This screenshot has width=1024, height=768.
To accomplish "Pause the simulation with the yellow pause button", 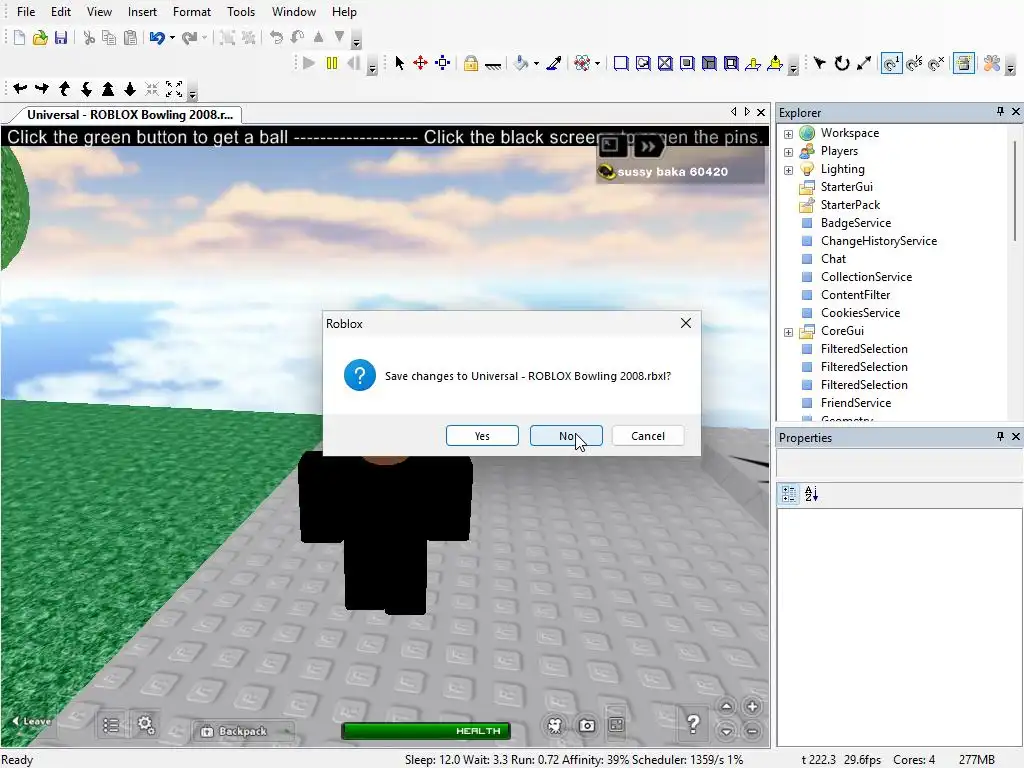I will pyautogui.click(x=332, y=63).
